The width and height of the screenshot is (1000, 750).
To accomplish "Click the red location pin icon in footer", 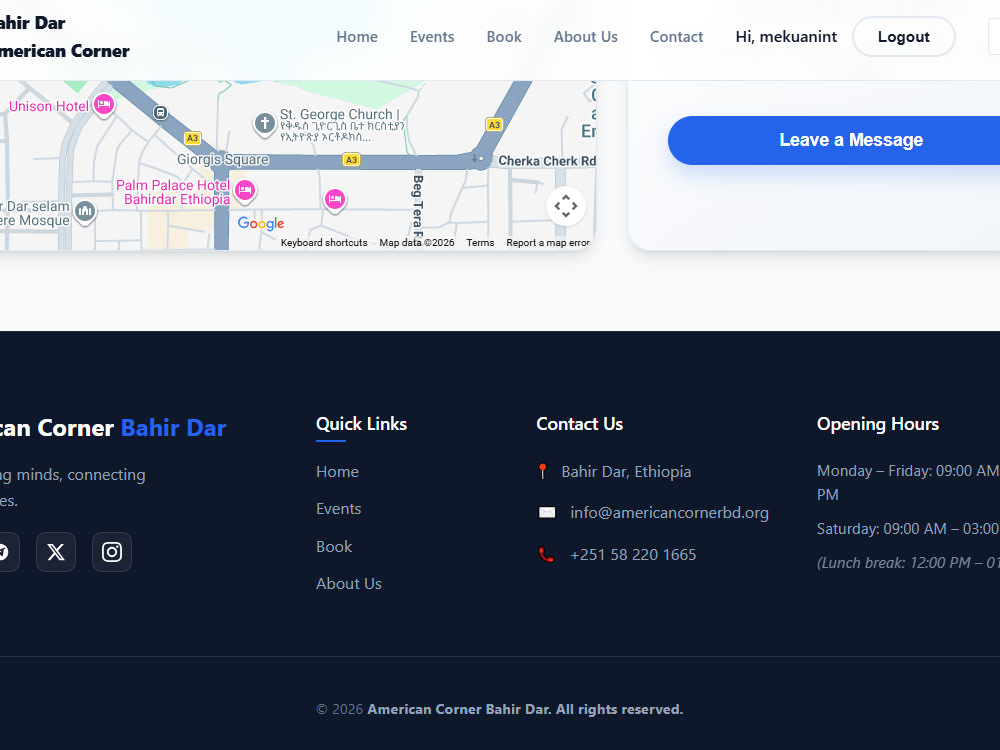I will coord(543,471).
